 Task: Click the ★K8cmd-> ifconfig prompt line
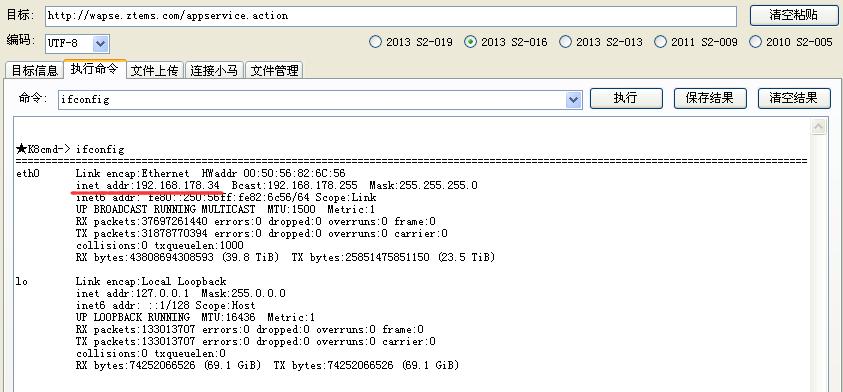[x=70, y=149]
